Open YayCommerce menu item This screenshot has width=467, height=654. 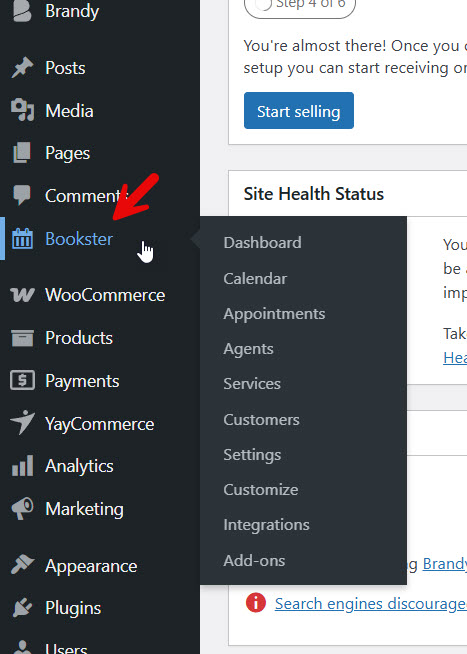point(100,423)
